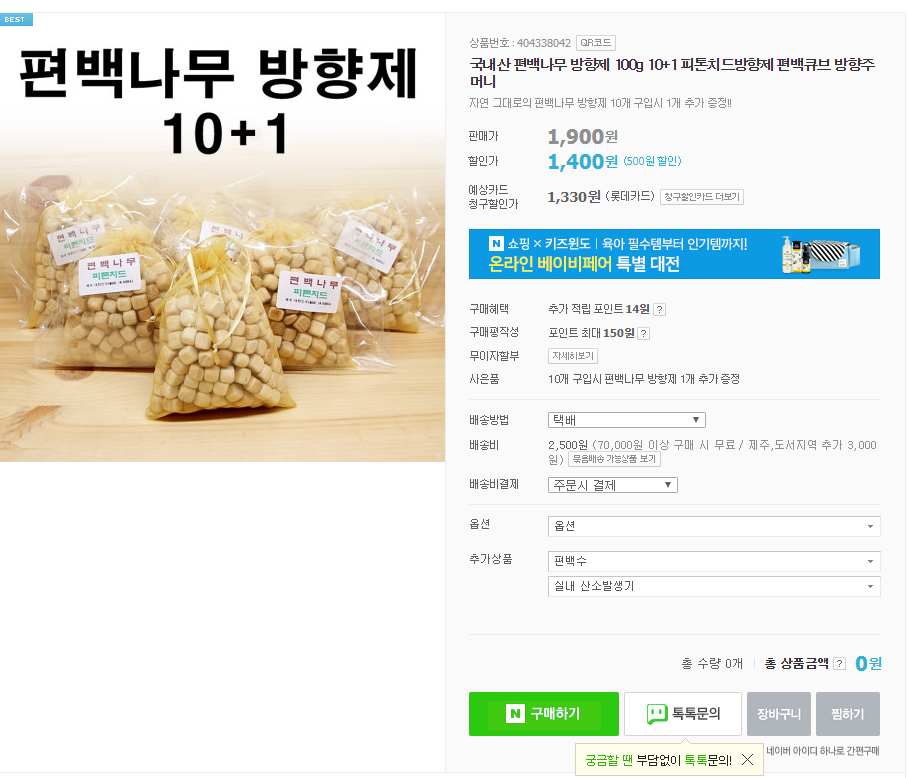
Task: Click the N logo on the purchase button
Action: tap(515, 714)
